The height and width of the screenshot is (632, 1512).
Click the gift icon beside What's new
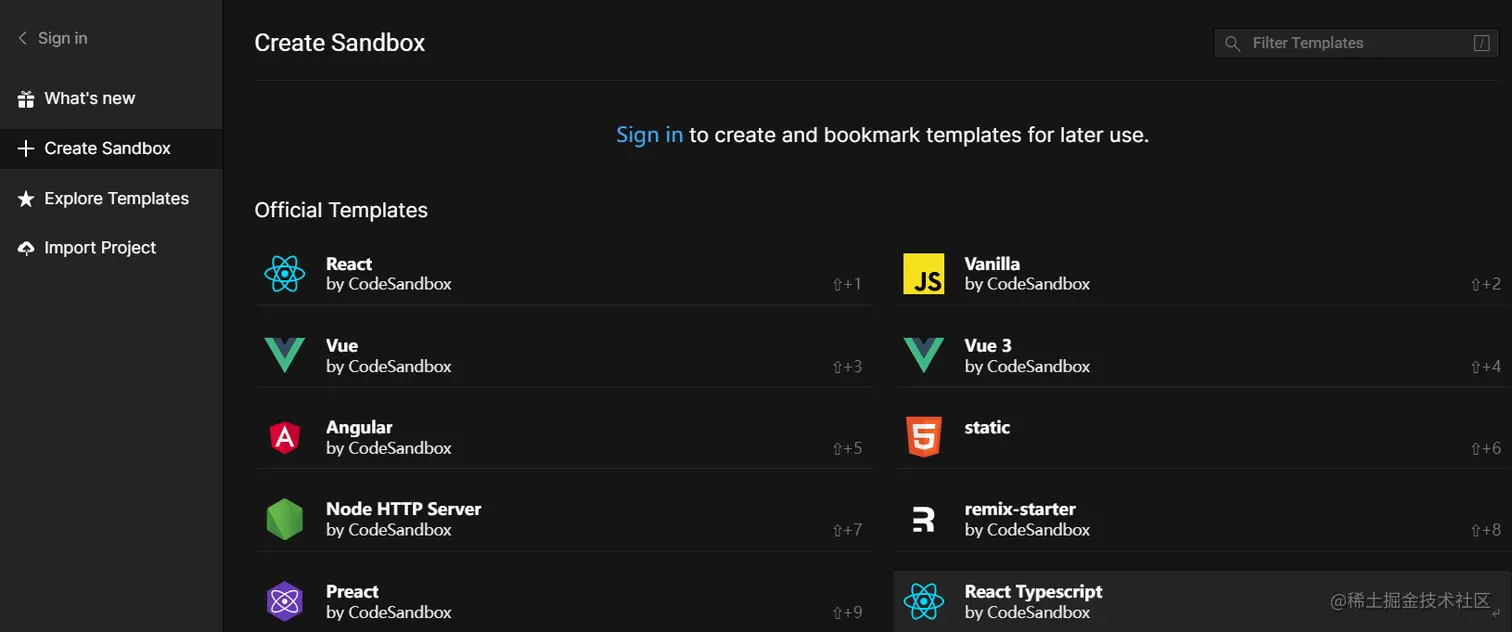(x=26, y=99)
